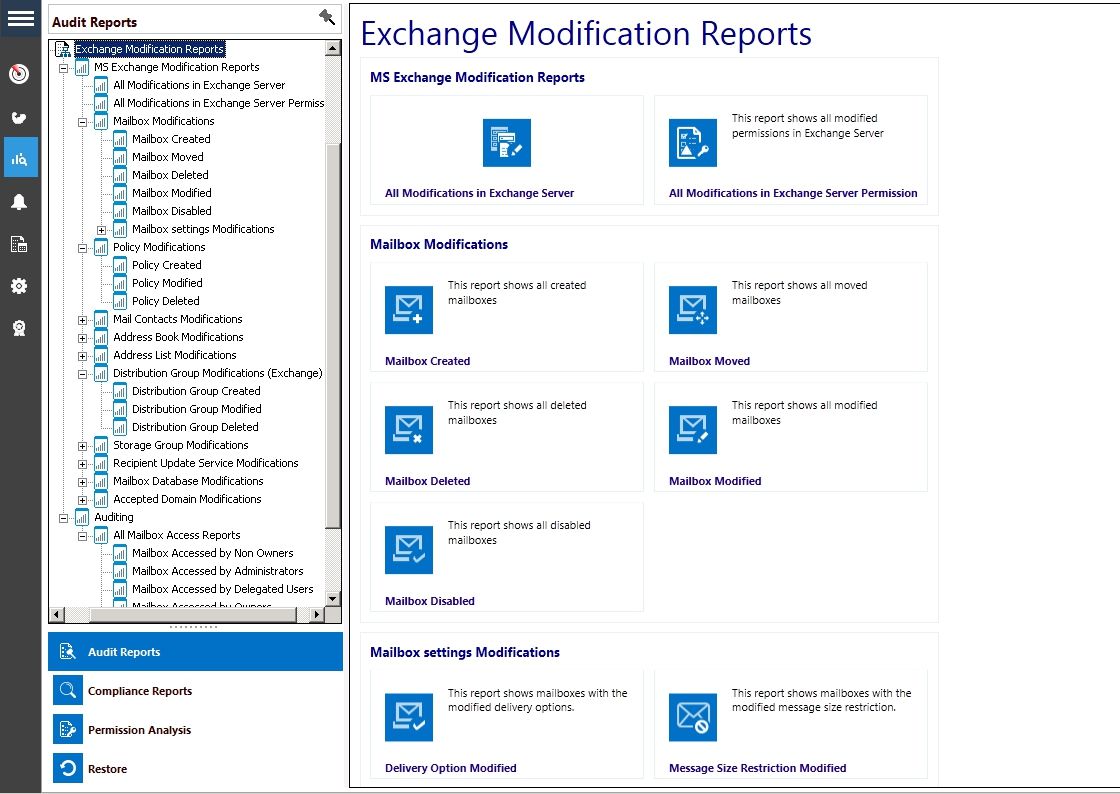Select 'Mailbox Deleted' in the tree
1120x794 pixels.
(170, 175)
